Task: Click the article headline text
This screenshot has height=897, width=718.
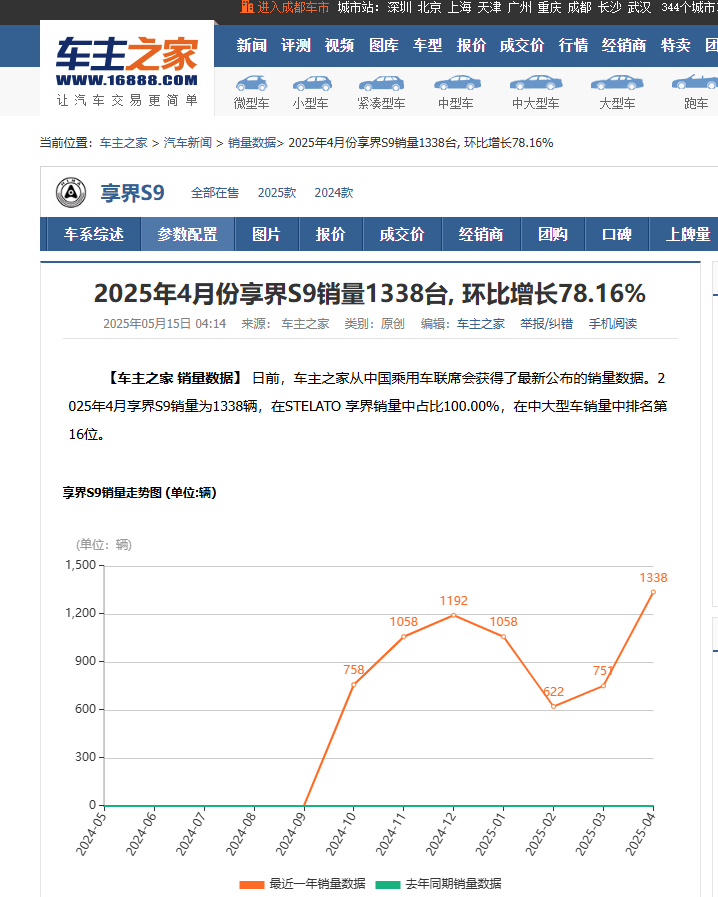Action: point(370,293)
